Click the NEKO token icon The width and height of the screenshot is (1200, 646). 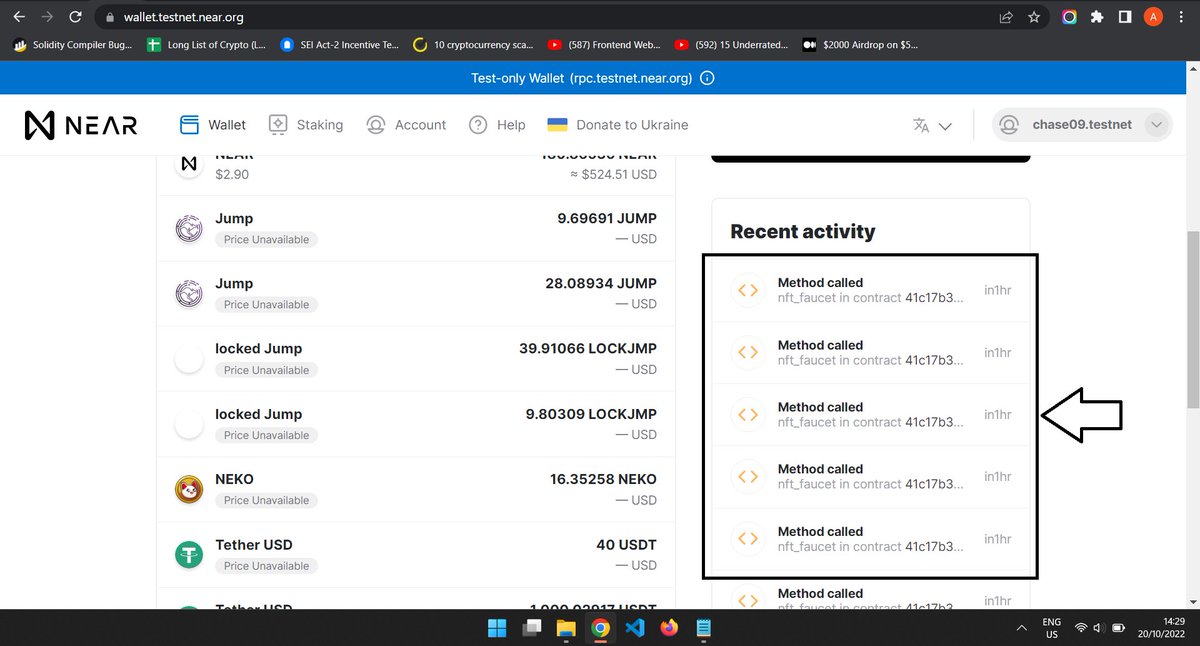click(x=190, y=489)
